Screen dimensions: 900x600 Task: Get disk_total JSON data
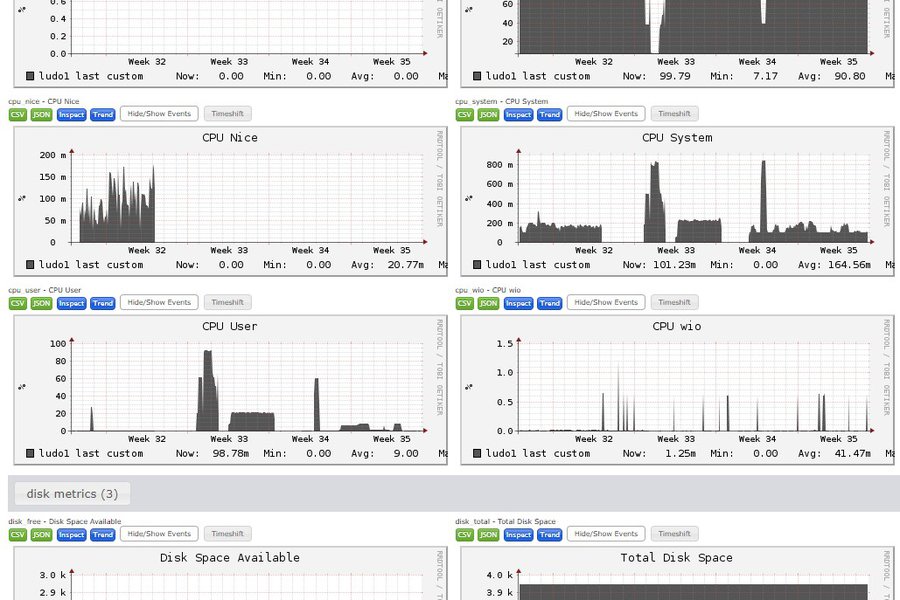(x=488, y=535)
